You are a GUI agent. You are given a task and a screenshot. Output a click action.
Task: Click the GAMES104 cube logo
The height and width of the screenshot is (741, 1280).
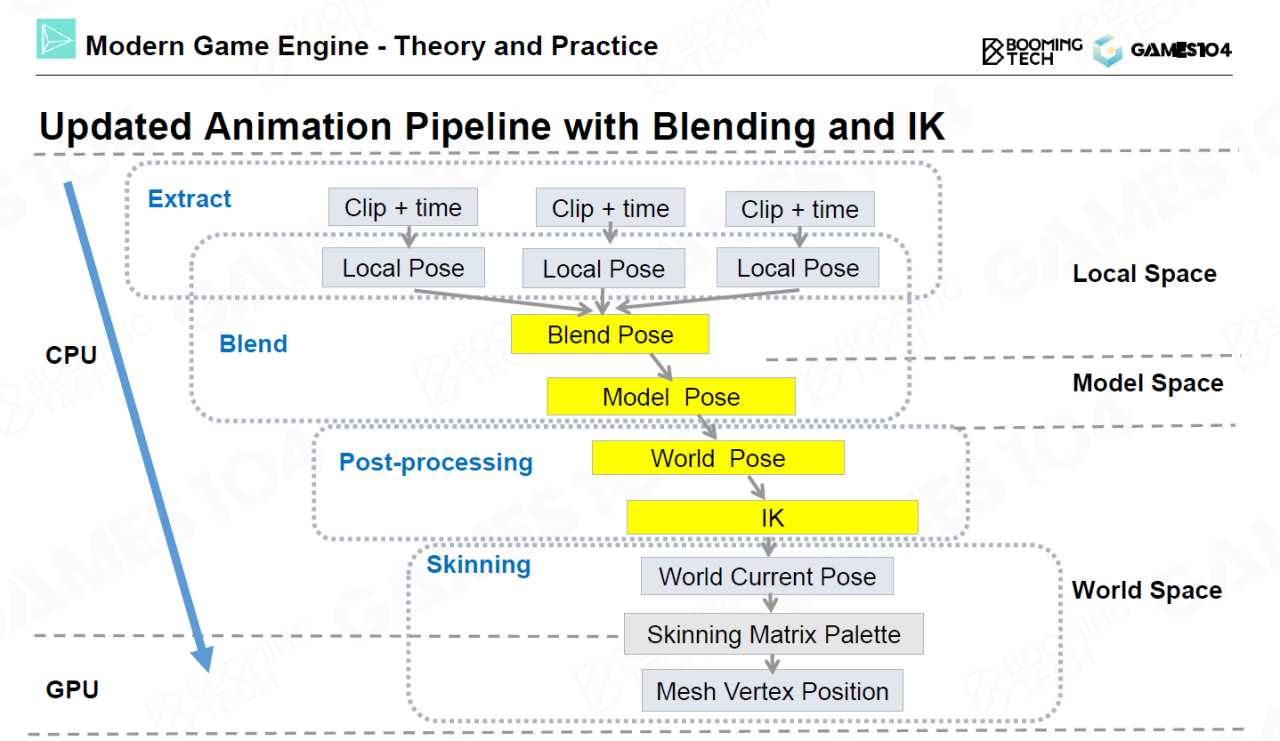1107,51
